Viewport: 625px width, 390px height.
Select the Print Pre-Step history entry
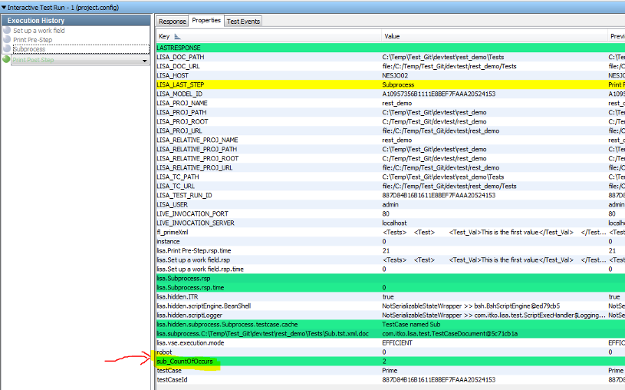click(x=33, y=39)
